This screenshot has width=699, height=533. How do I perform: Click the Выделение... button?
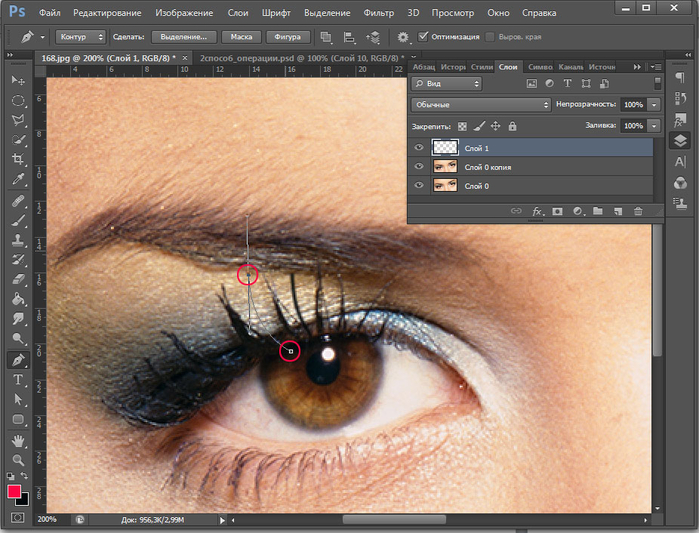(178, 36)
